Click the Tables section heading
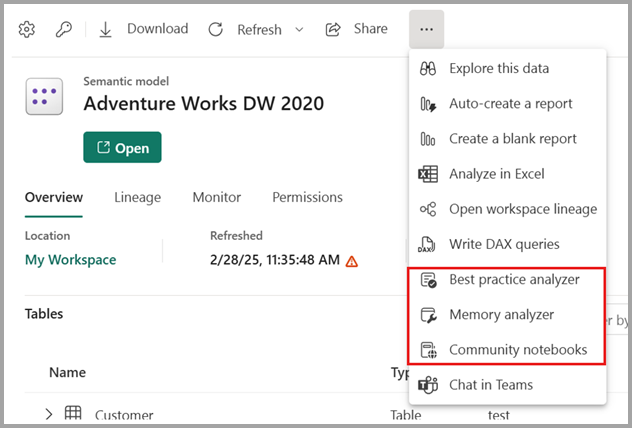Image resolution: width=632 pixels, height=428 pixels. [44, 314]
